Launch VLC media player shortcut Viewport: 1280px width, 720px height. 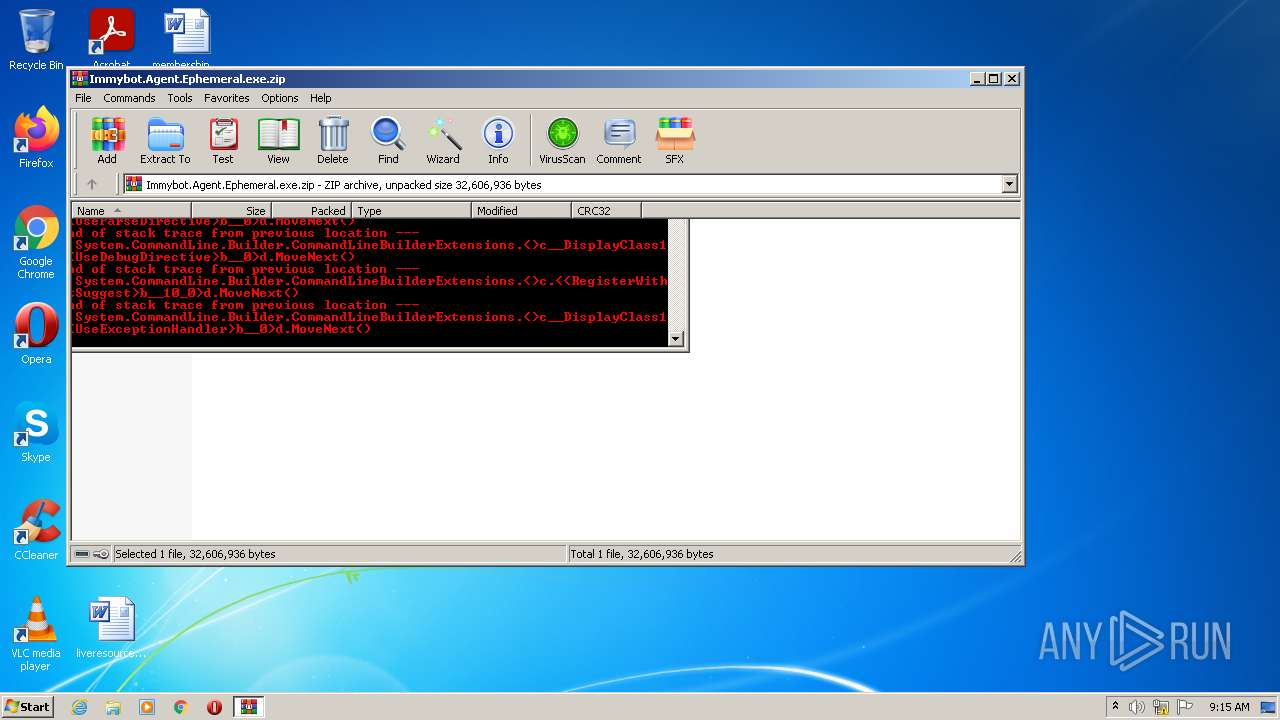coord(36,634)
